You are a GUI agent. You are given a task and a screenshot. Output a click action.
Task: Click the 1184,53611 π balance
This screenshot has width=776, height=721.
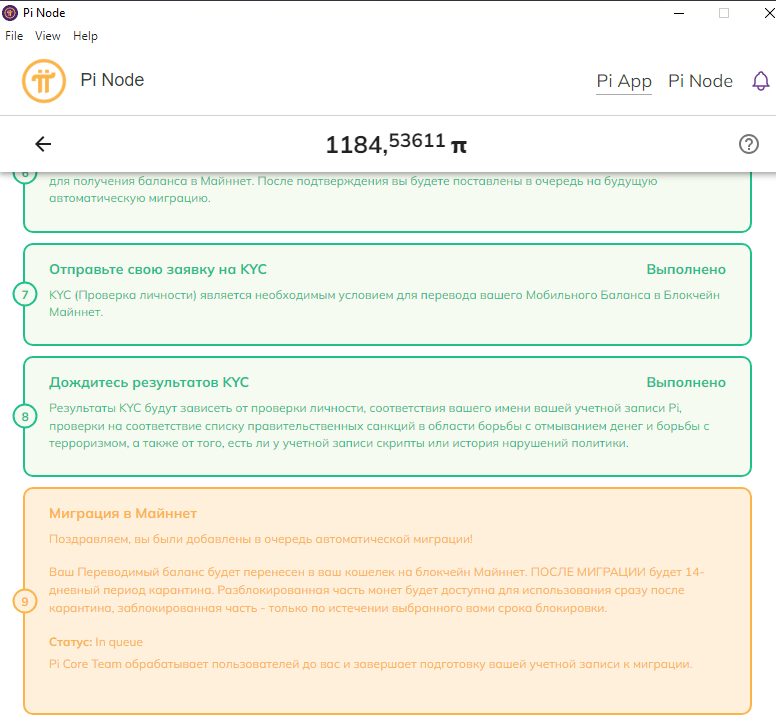396,144
